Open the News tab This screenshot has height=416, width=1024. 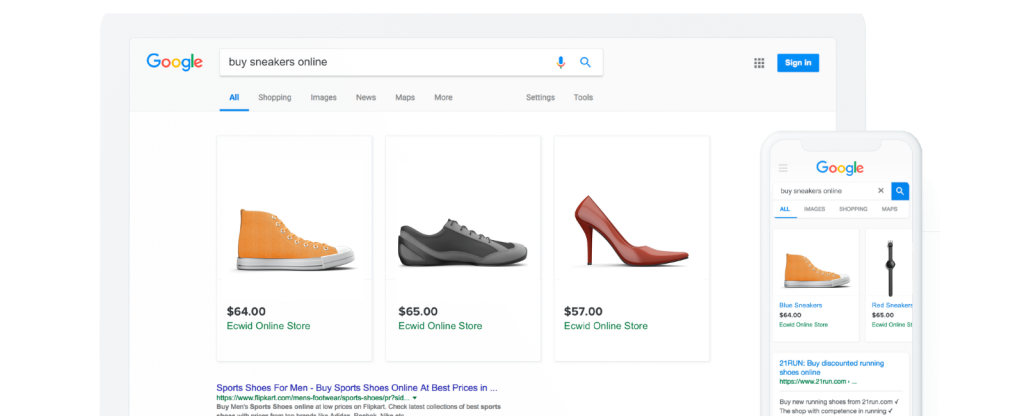coord(366,97)
